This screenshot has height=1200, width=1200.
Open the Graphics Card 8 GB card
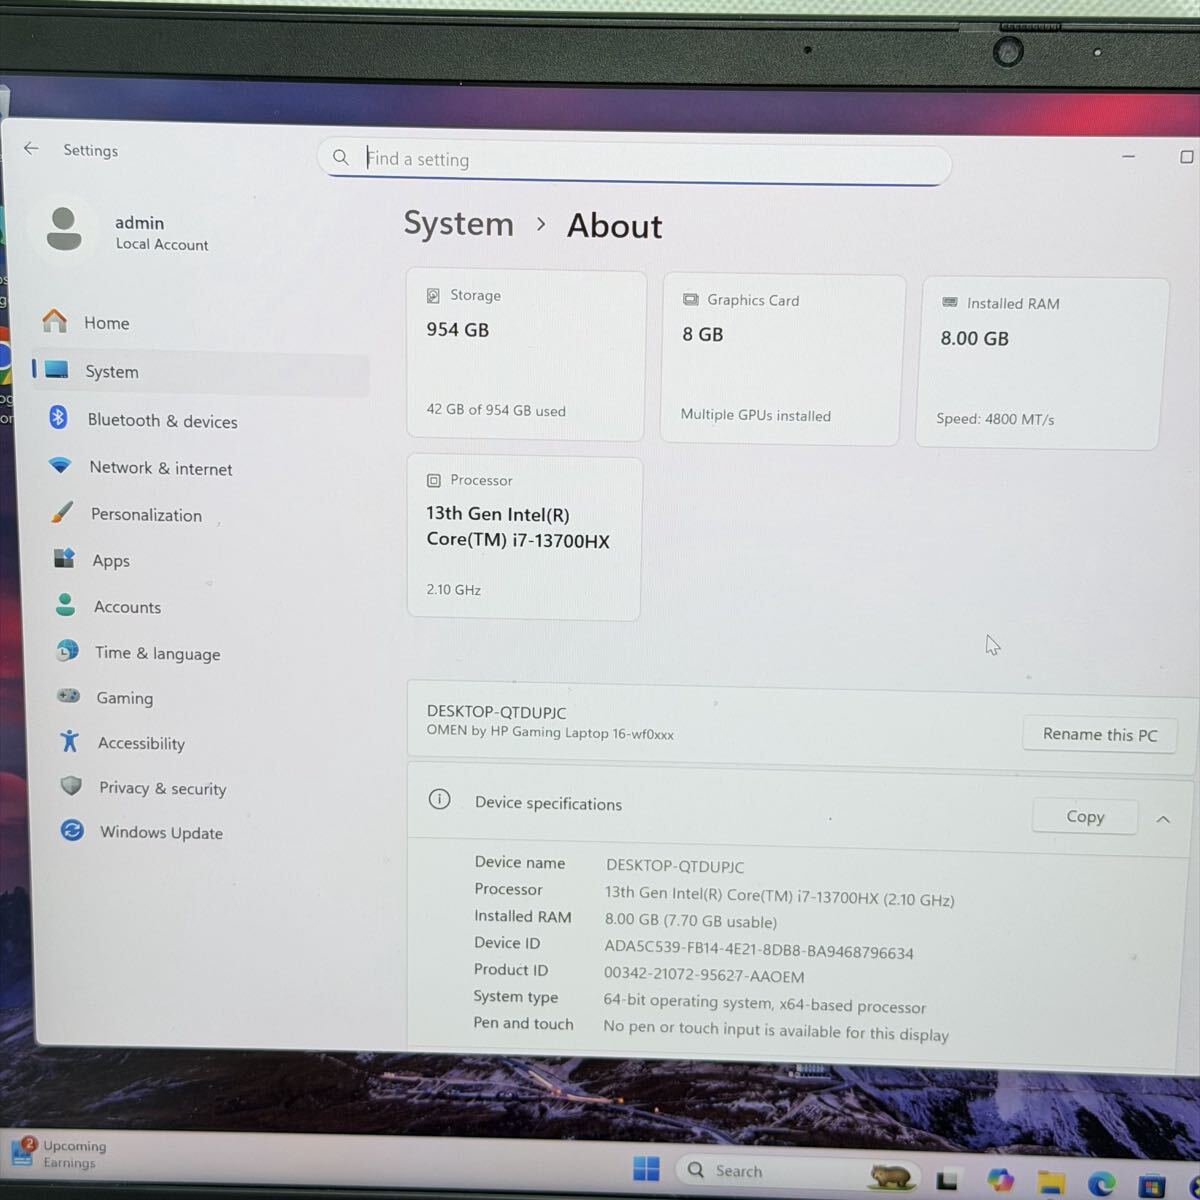[x=783, y=359]
